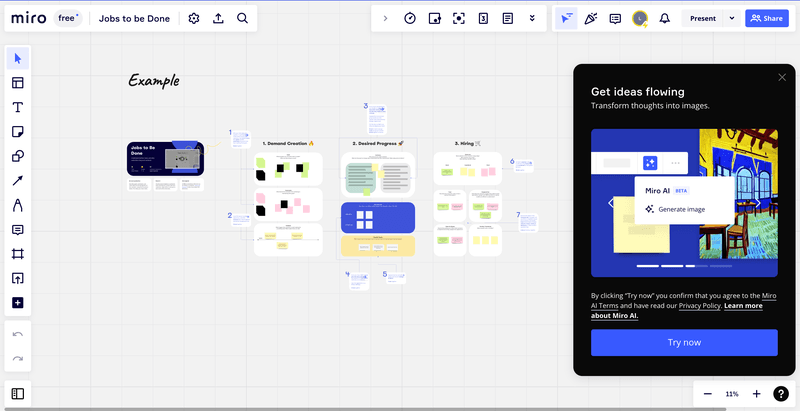Image resolution: width=800 pixels, height=411 pixels.
Task: Select the Sticky note tool
Action: tap(18, 132)
